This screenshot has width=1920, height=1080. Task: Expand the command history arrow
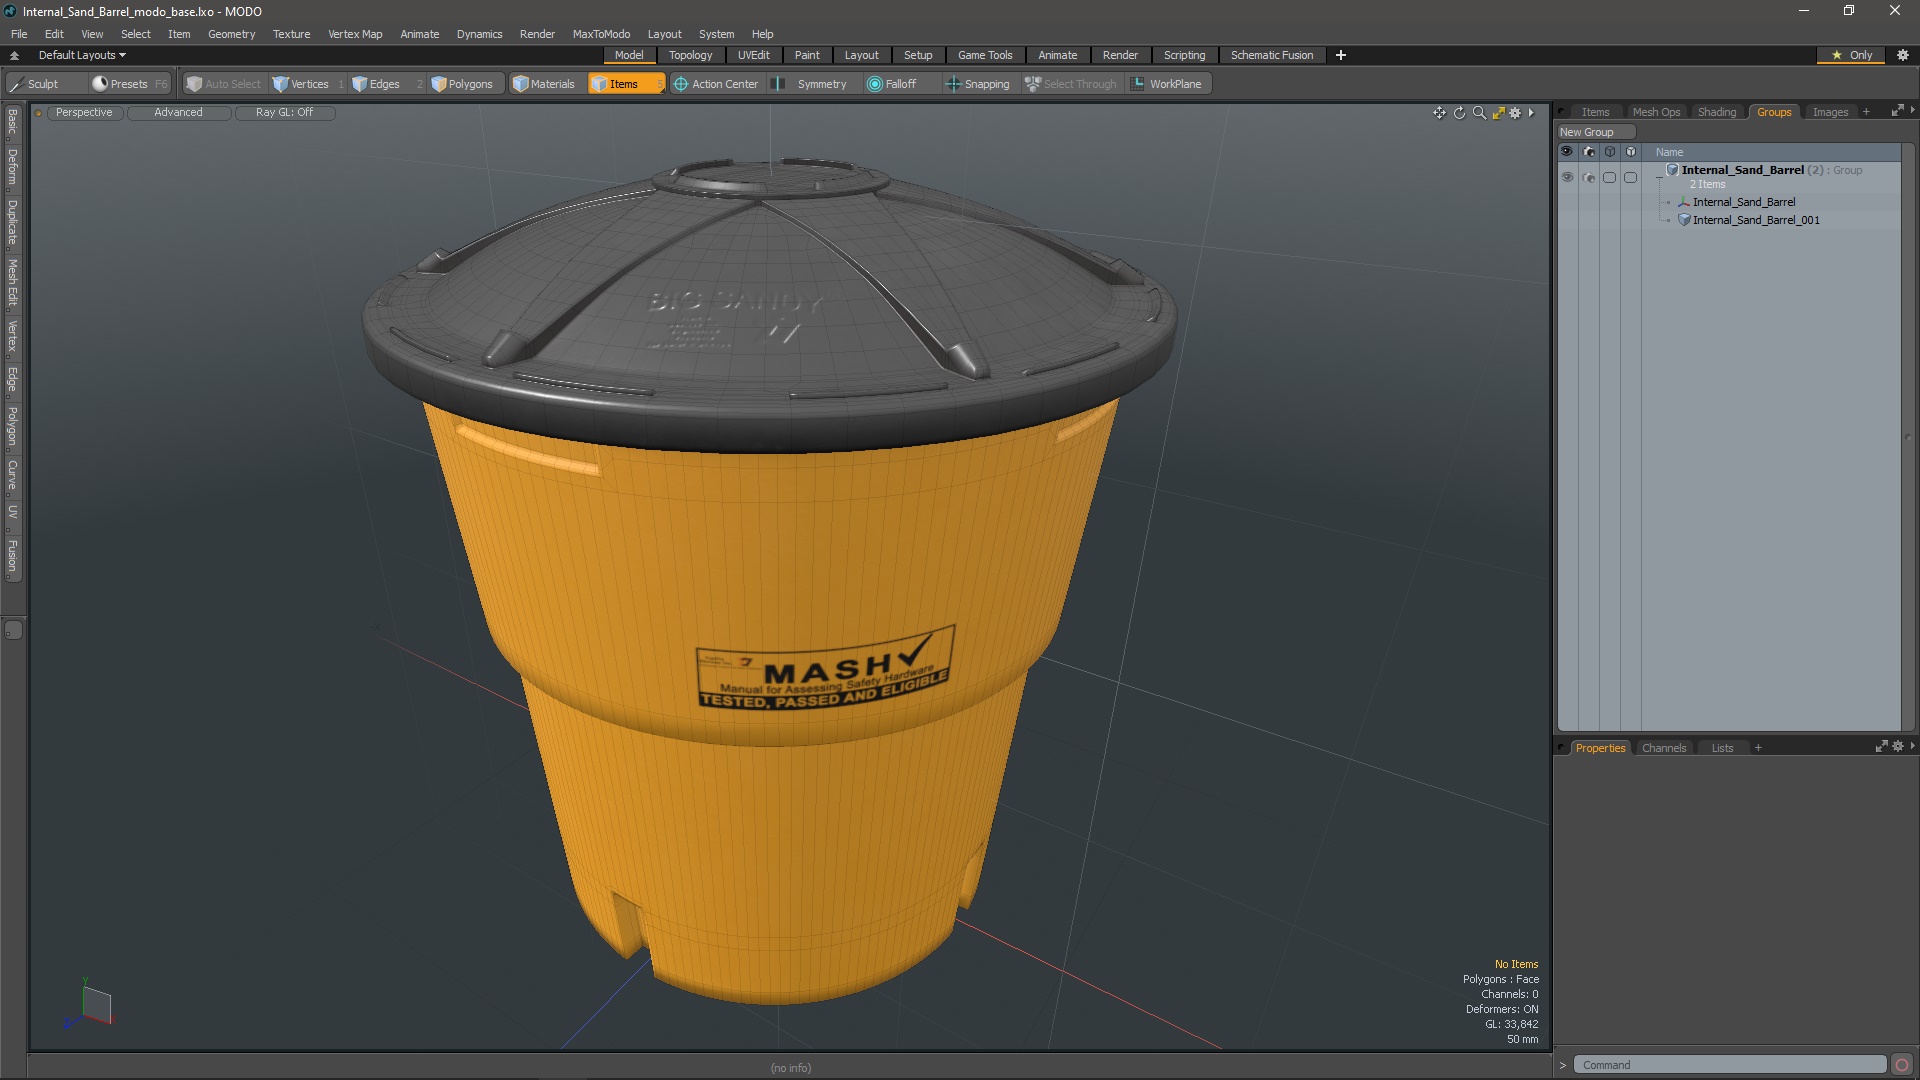tap(1563, 1065)
